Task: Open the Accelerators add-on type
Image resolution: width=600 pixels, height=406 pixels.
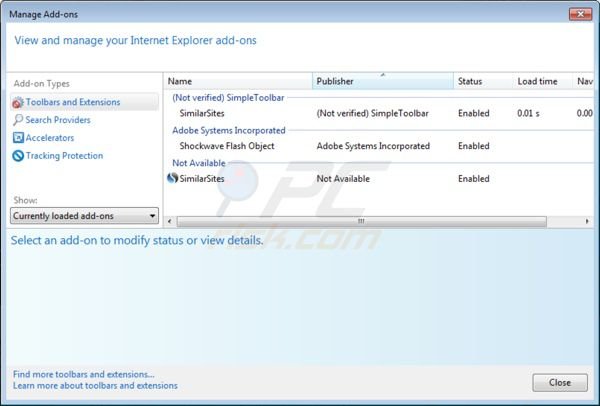Action: 50,138
